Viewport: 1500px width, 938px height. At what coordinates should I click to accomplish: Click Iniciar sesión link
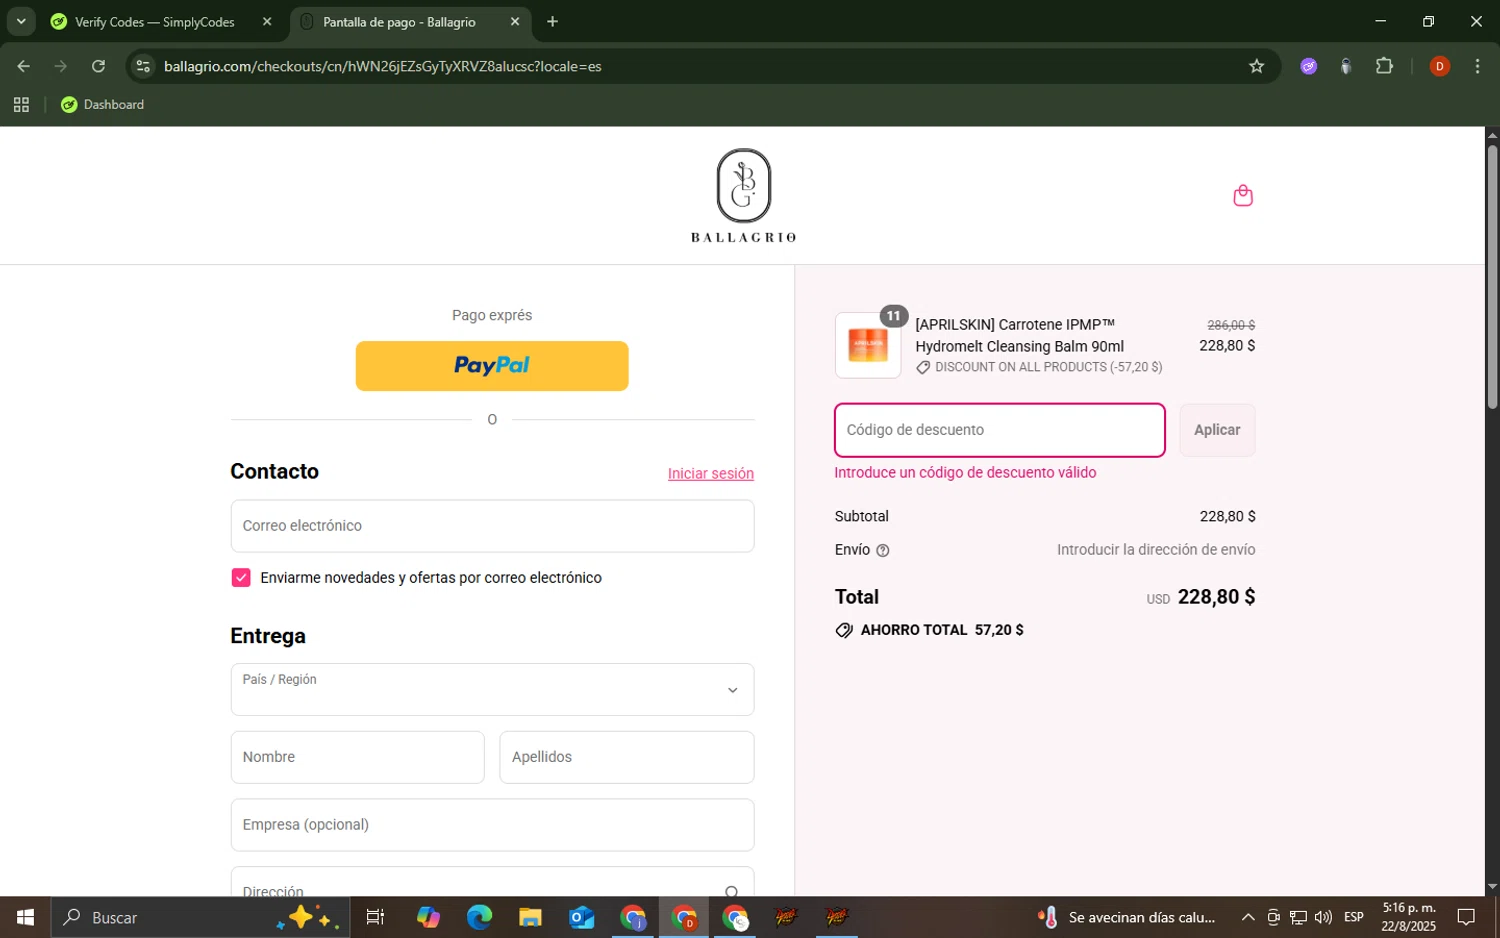711,474
